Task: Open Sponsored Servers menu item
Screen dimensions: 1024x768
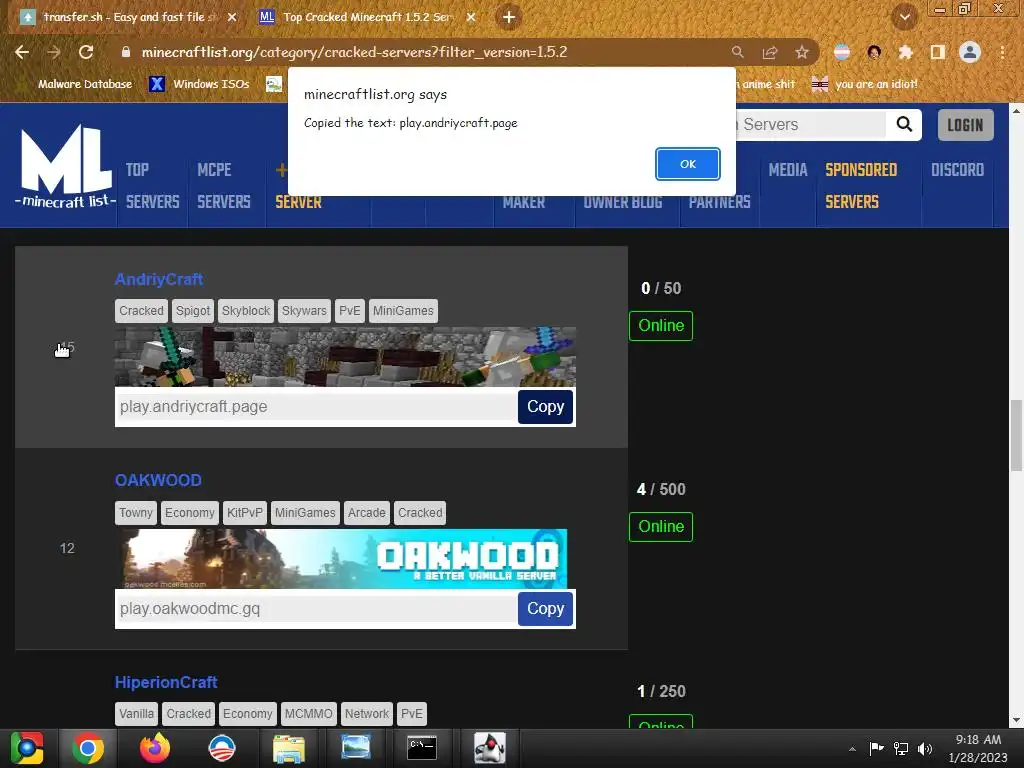Action: tap(861, 185)
